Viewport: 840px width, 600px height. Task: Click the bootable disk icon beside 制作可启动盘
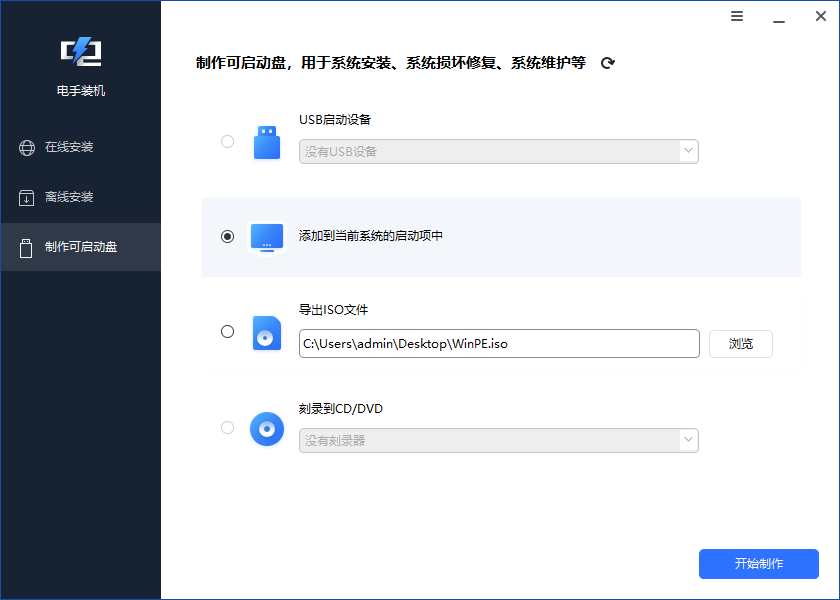26,247
